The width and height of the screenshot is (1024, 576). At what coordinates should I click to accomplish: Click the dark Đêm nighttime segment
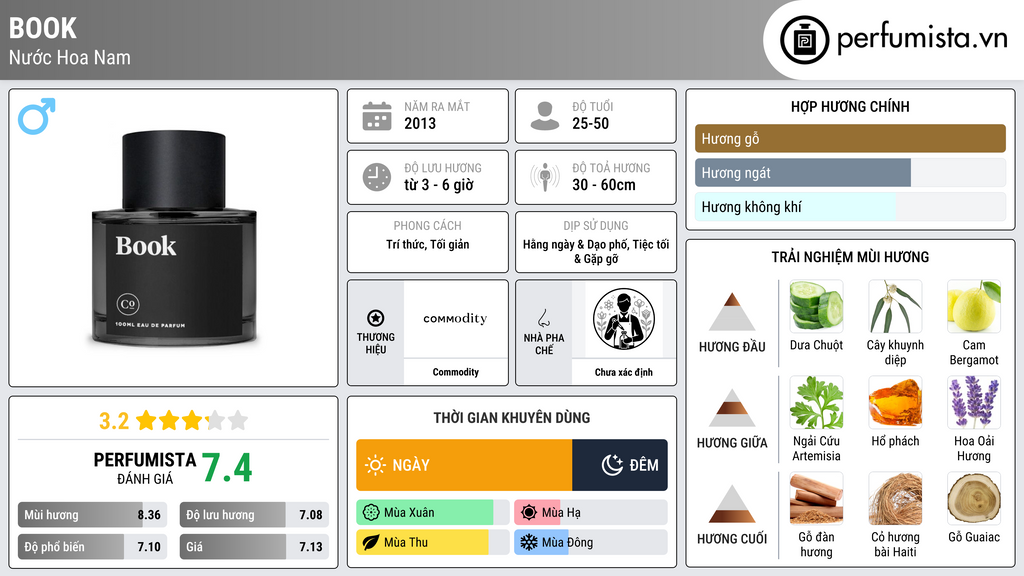[620, 465]
